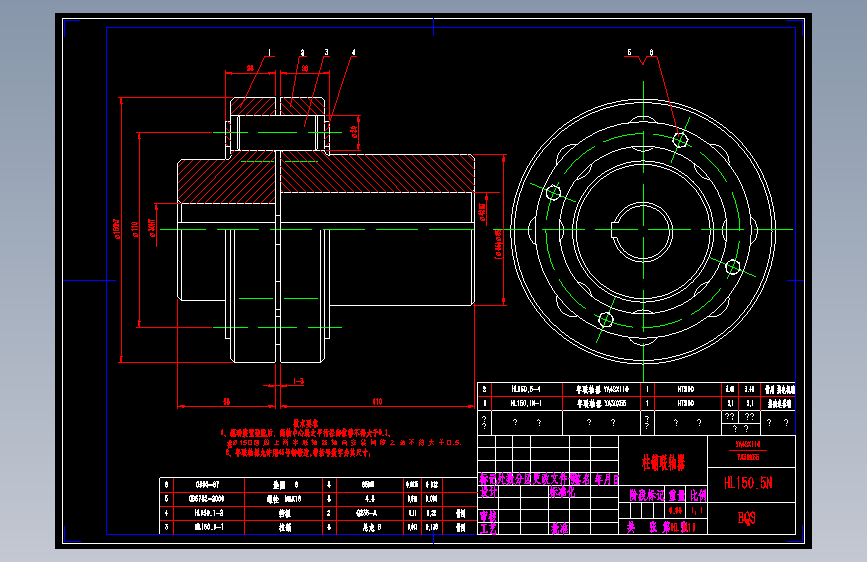Click the 工艺 label in title block

[488, 529]
